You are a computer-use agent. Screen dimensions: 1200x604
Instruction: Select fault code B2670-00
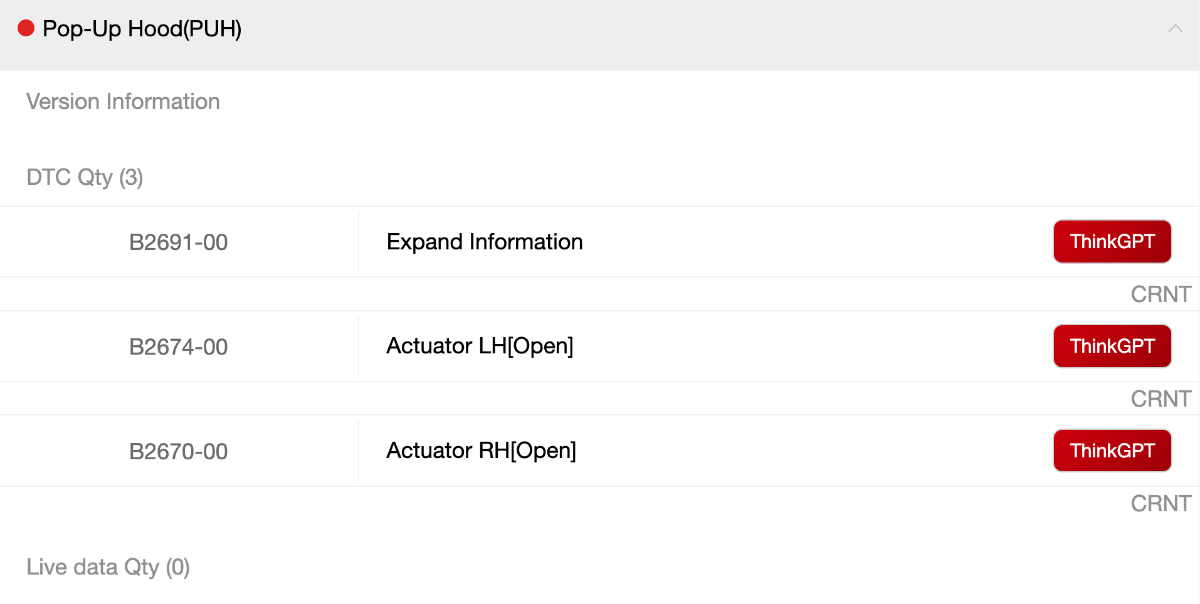[x=179, y=451]
